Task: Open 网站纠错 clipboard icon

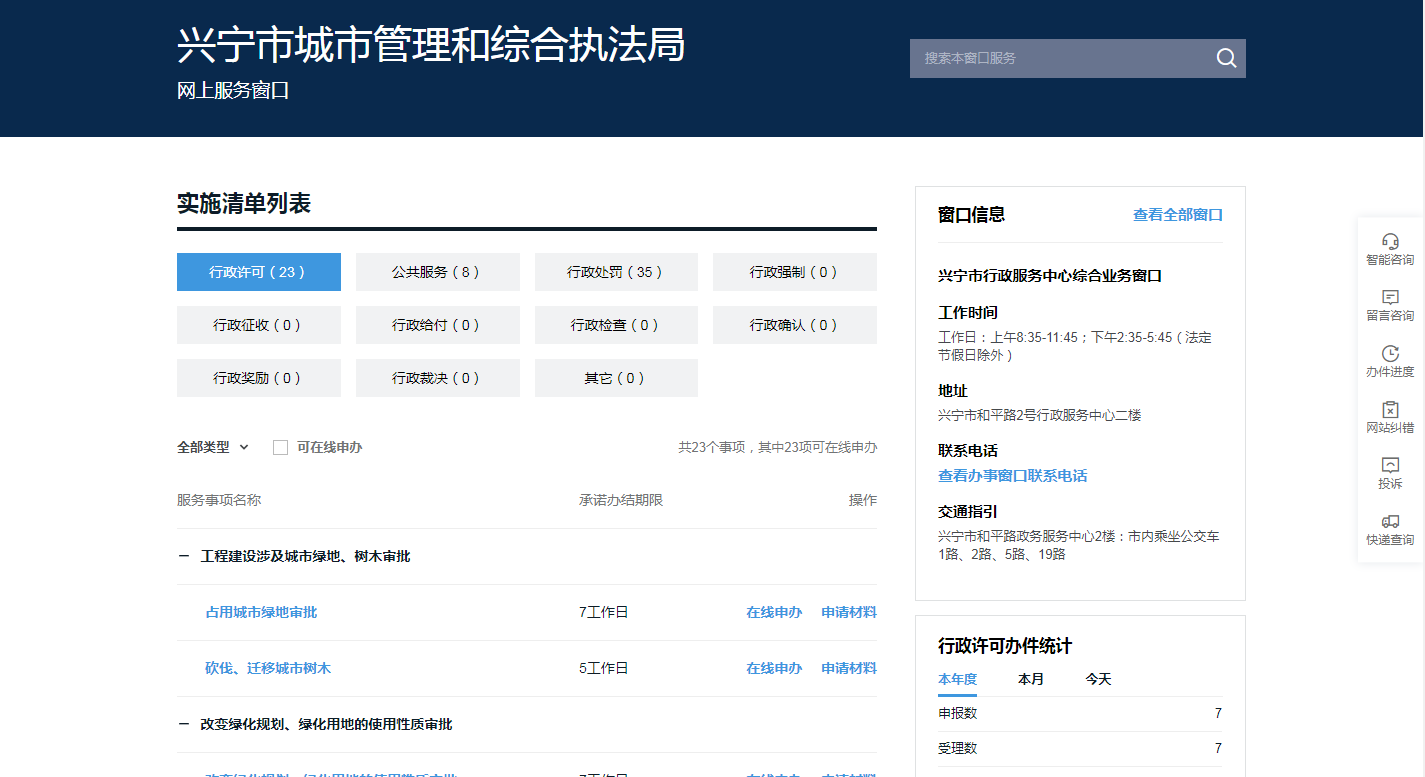Action: (1390, 409)
